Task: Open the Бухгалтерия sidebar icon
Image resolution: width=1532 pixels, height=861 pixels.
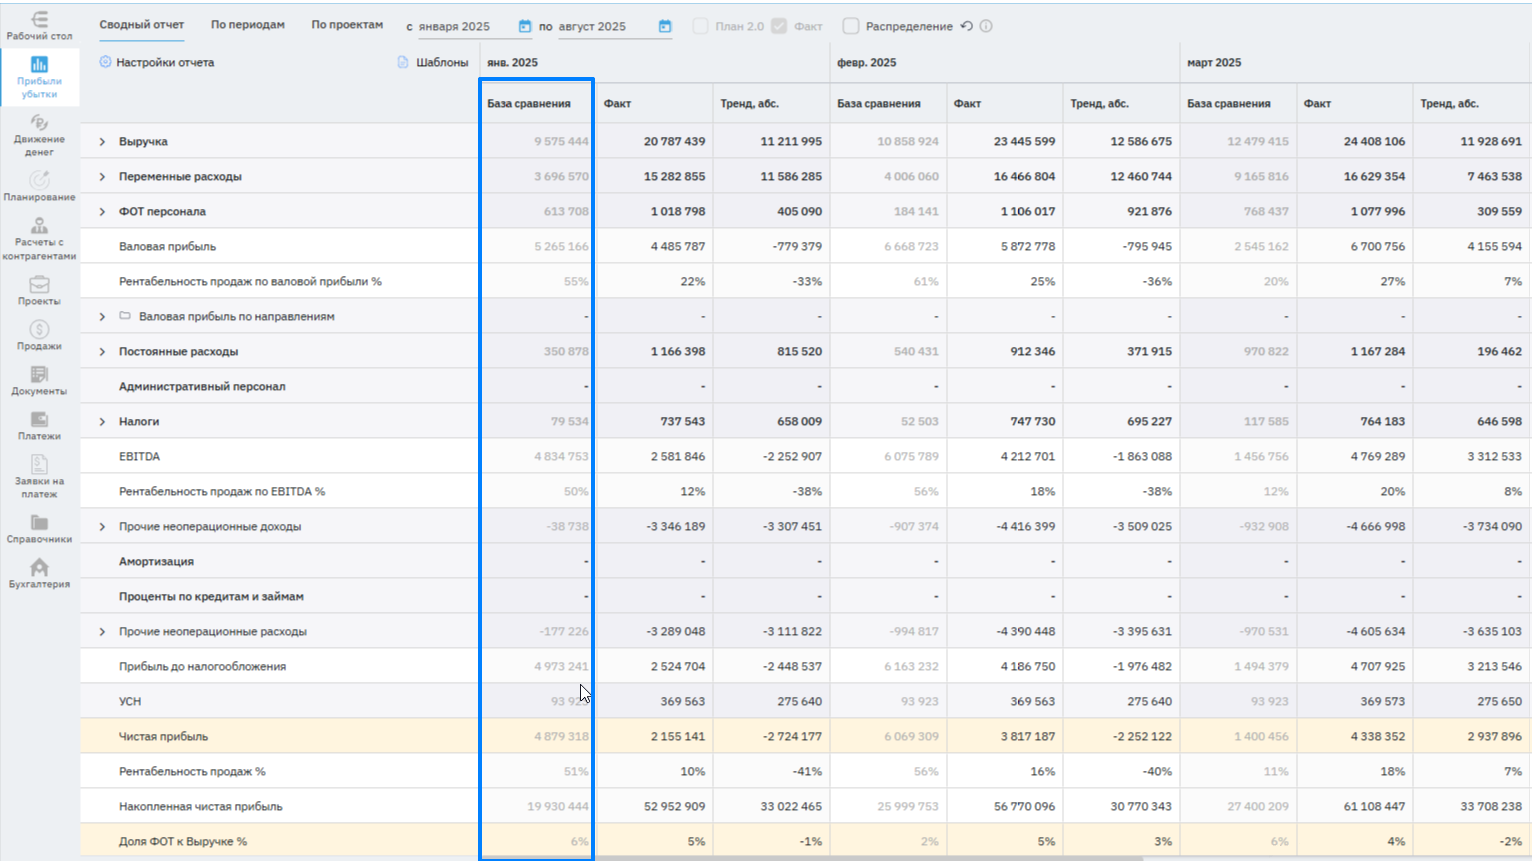Action: point(39,568)
